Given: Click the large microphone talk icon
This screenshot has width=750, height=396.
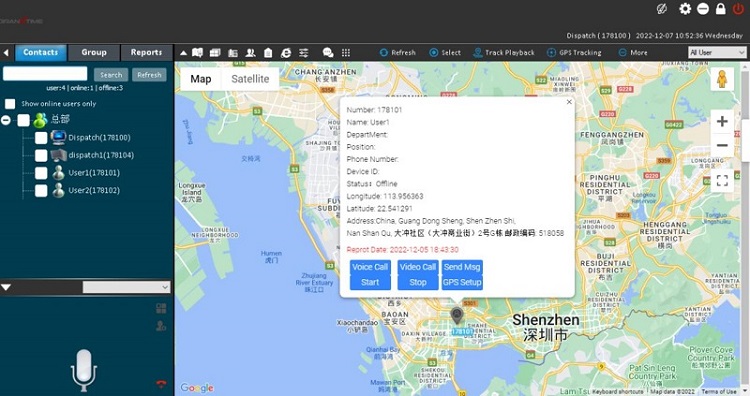Looking at the screenshot, I should click(84, 370).
